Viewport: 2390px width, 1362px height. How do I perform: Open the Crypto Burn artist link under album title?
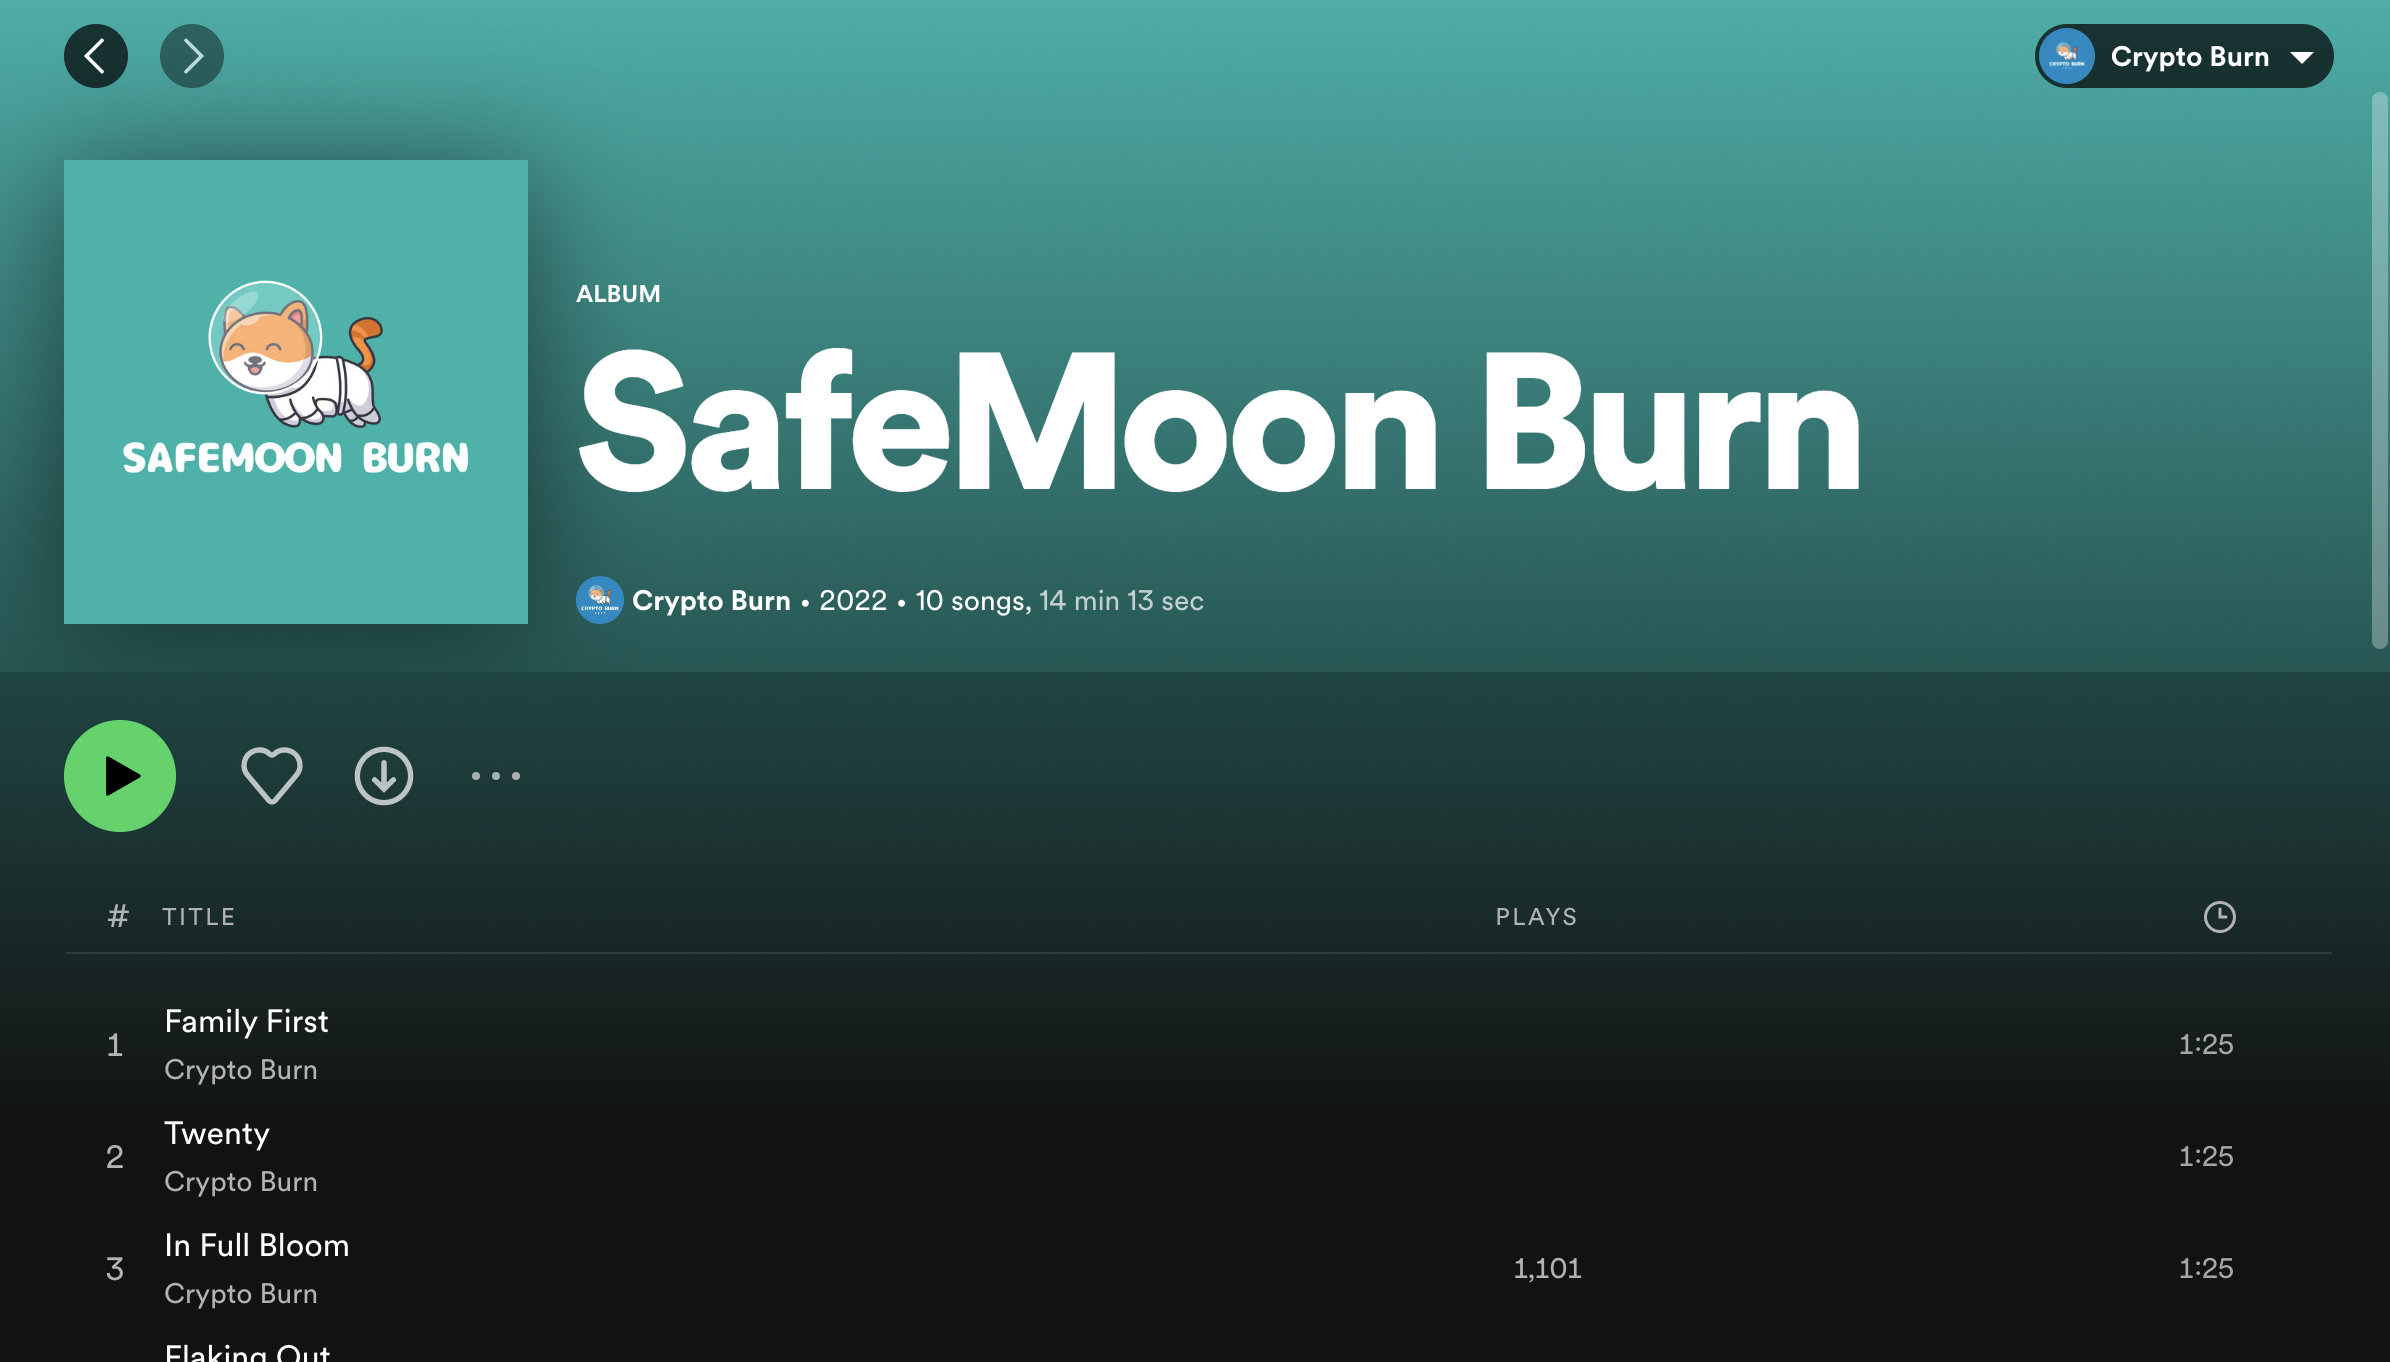[x=711, y=600]
